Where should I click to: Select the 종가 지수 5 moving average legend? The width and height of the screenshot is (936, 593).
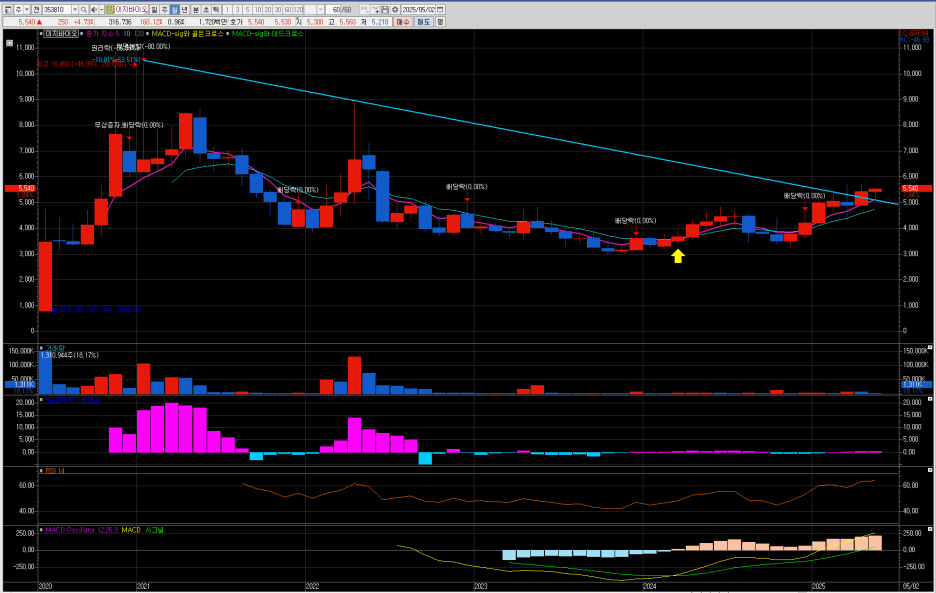tap(103, 34)
